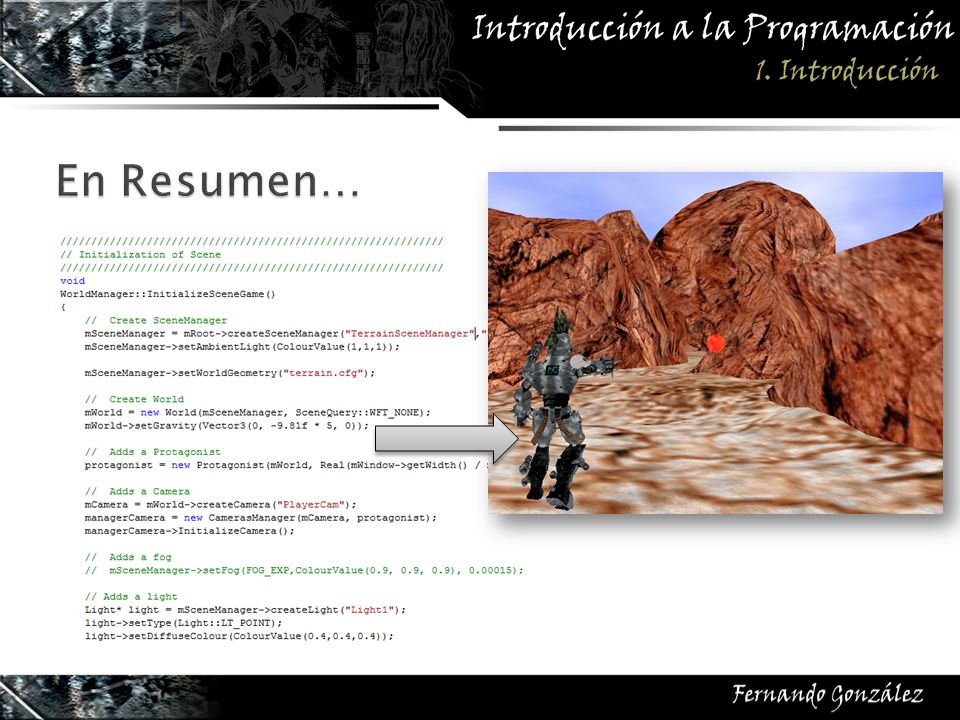960x720 pixels.
Task: Click the comment '// Initialization of Scene'
Action: tap(141, 255)
